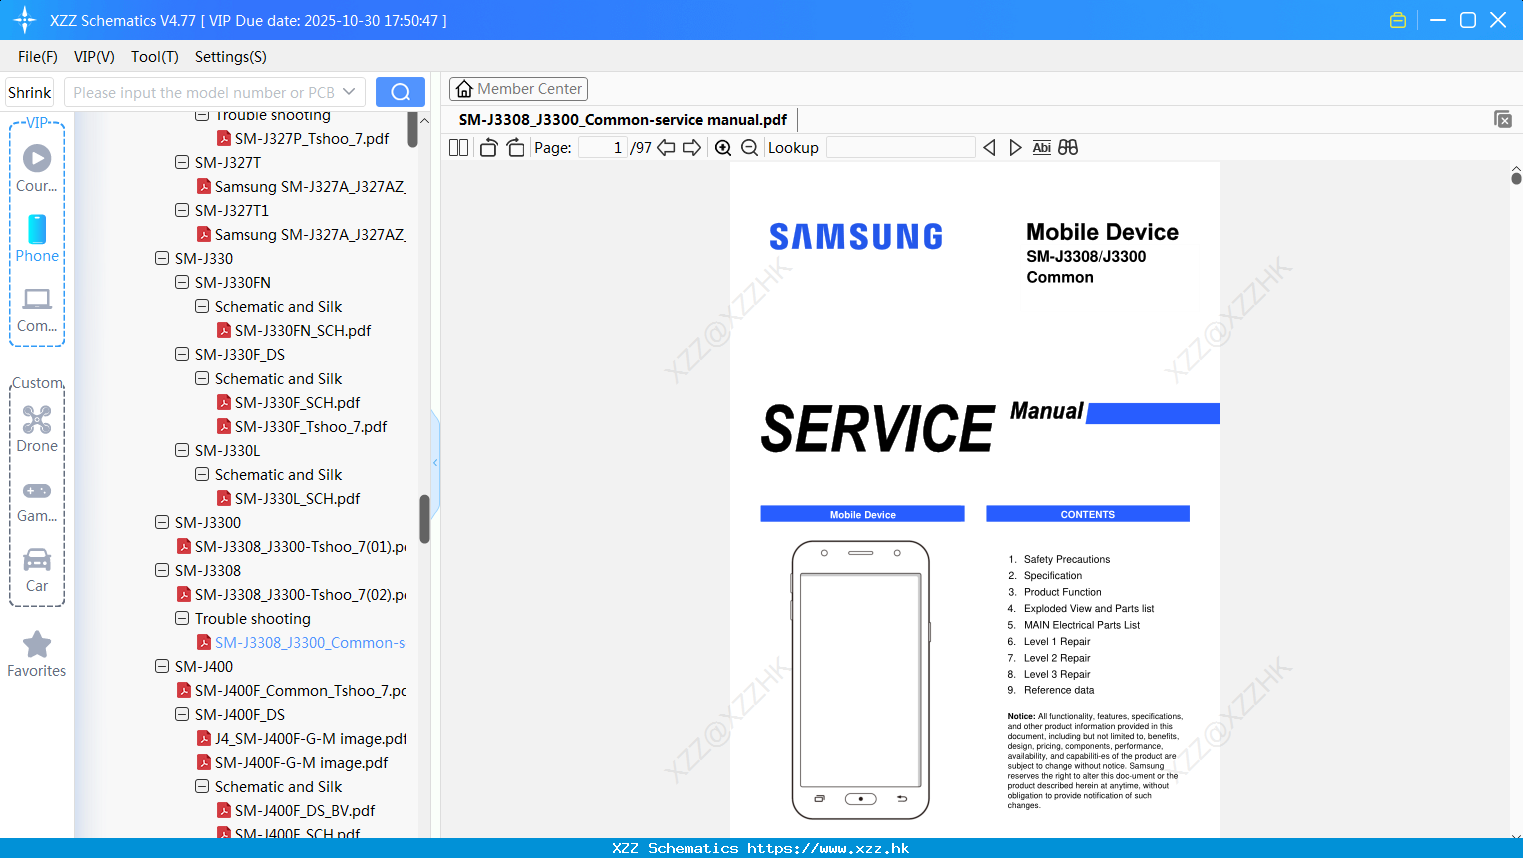Screen dimensions: 1523x858
Task: Click the Shrink button
Action: pos(30,92)
